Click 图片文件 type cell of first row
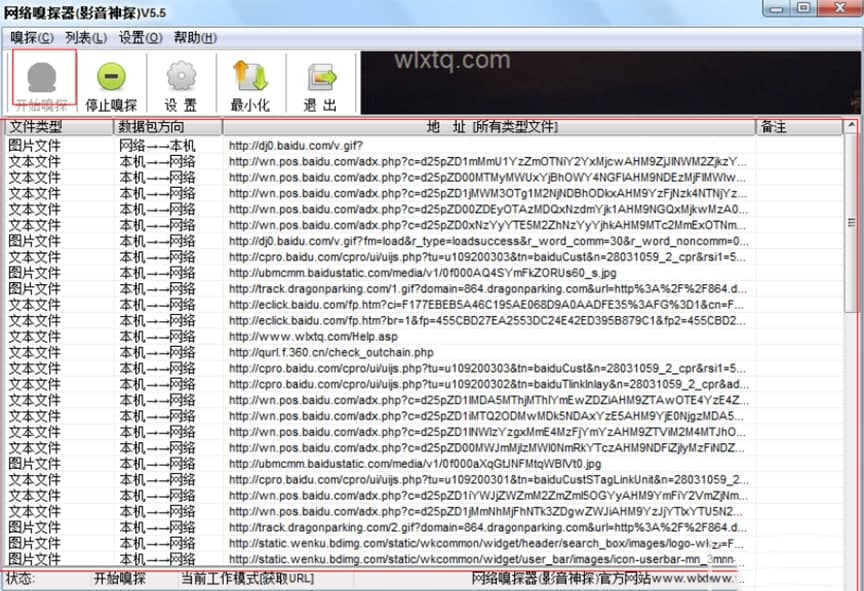This screenshot has width=864, height=591. [34, 145]
